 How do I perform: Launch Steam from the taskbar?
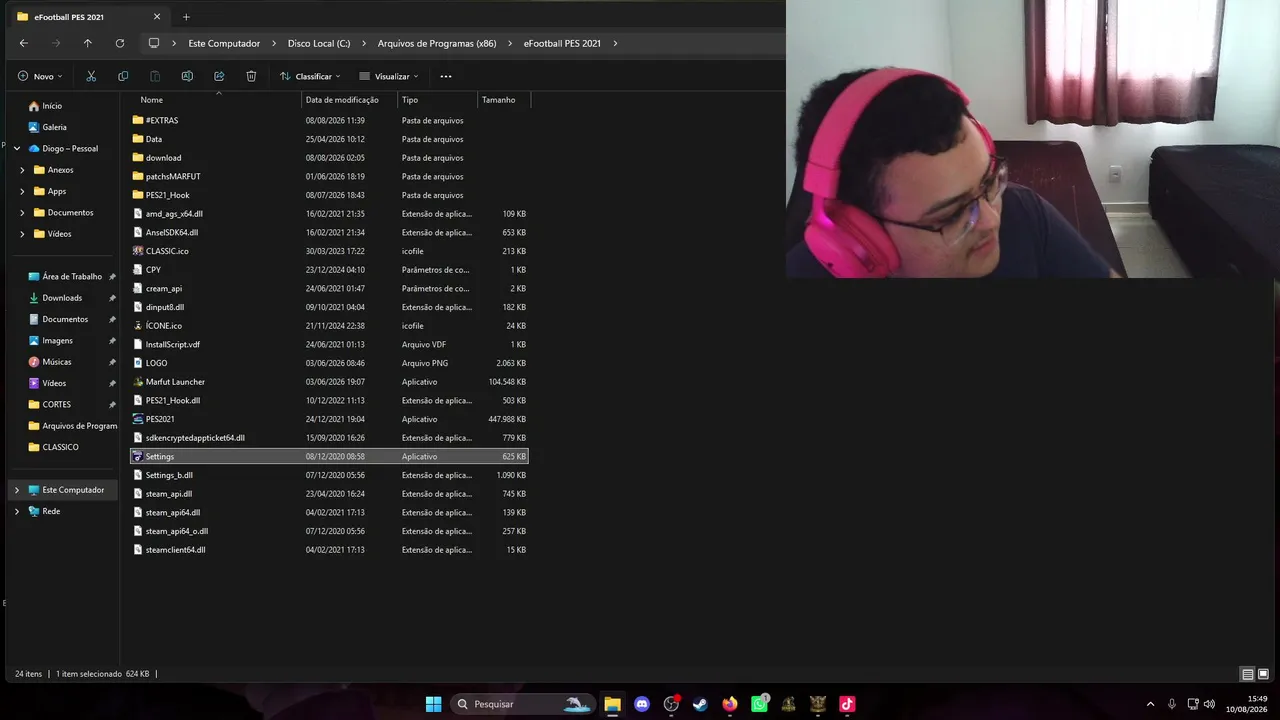[x=700, y=704]
